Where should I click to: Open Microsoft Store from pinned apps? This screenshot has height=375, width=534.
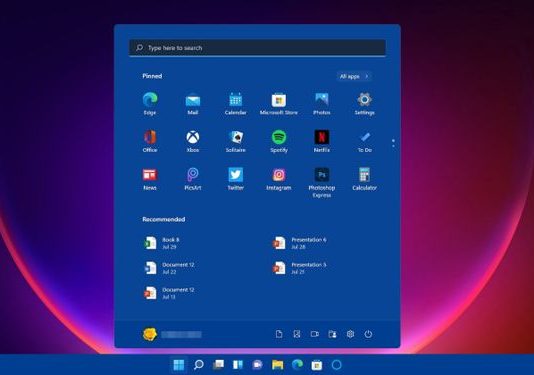(279, 104)
